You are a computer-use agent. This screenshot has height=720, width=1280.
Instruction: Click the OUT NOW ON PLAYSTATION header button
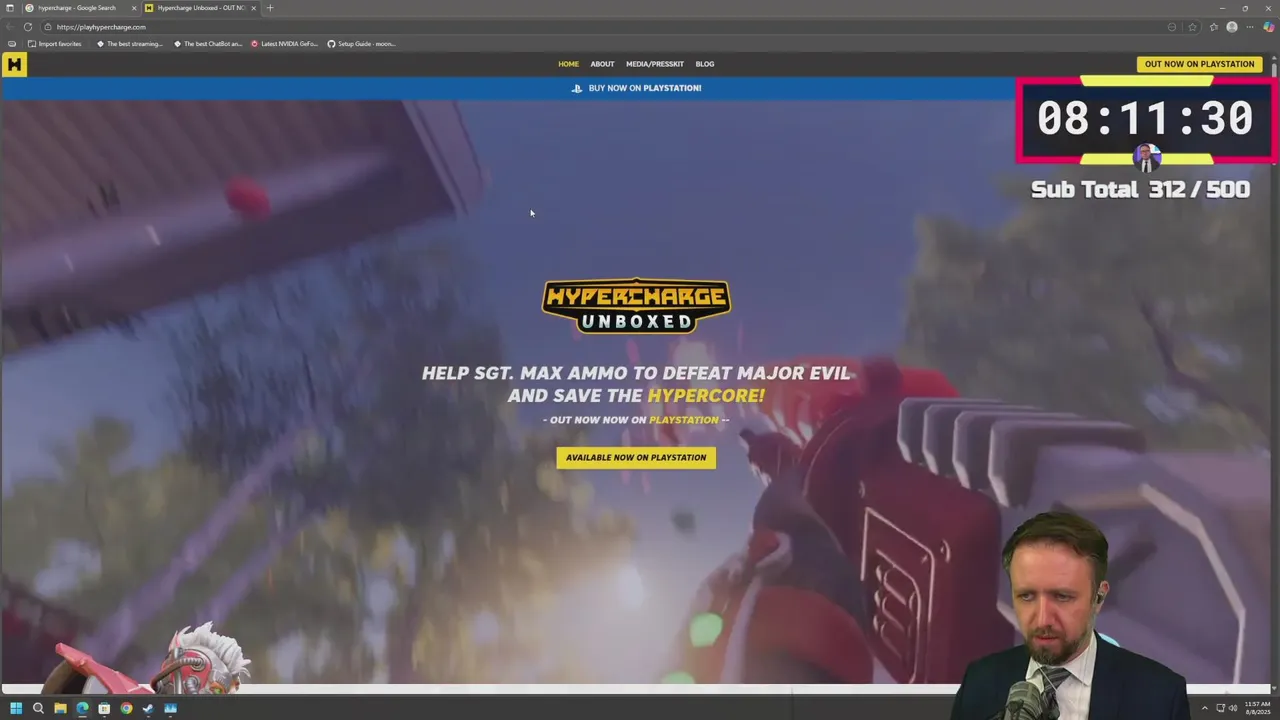tap(1199, 64)
